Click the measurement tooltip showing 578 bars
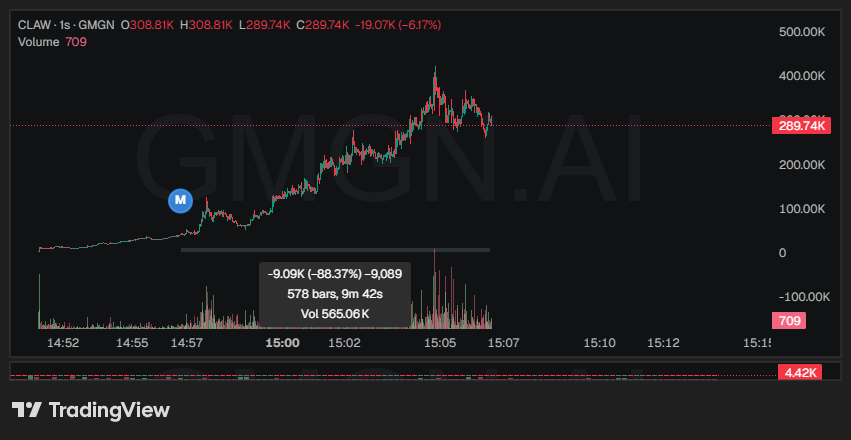Image resolution: width=851 pixels, height=440 pixels. (x=335, y=294)
